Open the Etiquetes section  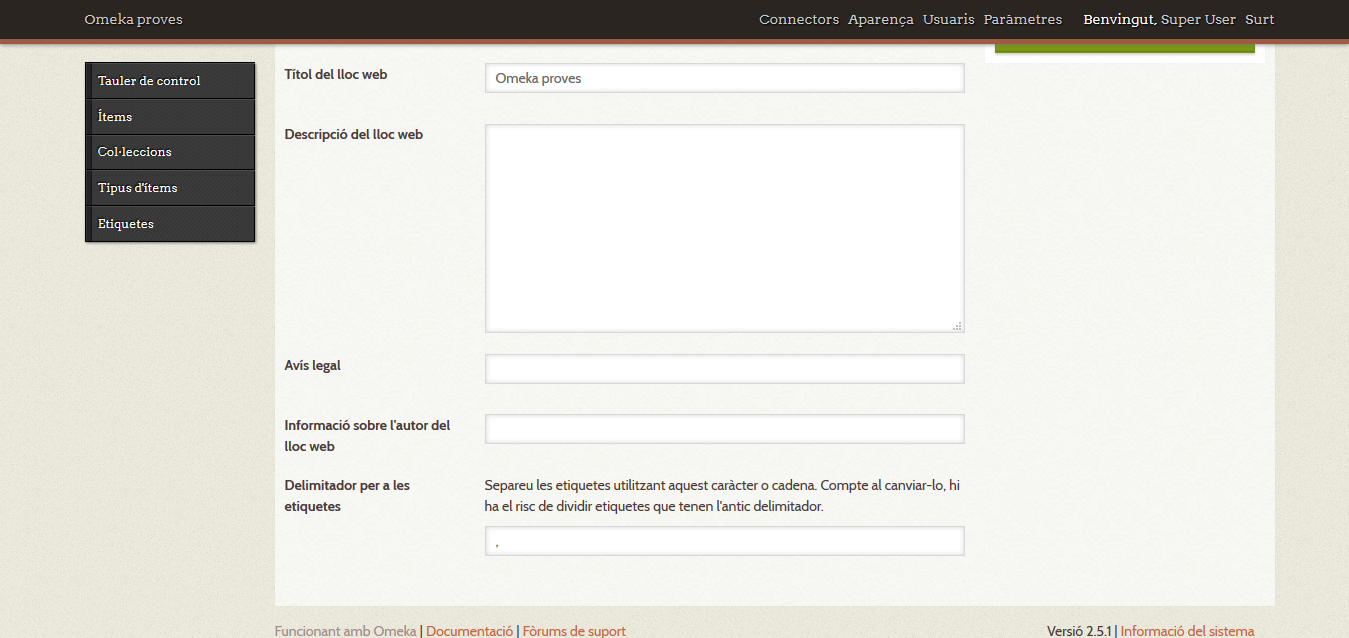(125, 223)
